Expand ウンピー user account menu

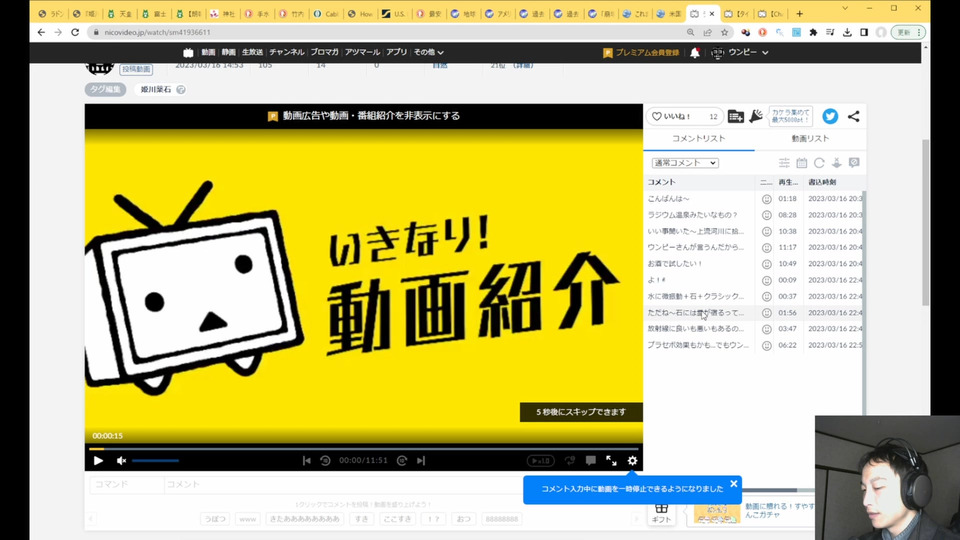tap(740, 53)
